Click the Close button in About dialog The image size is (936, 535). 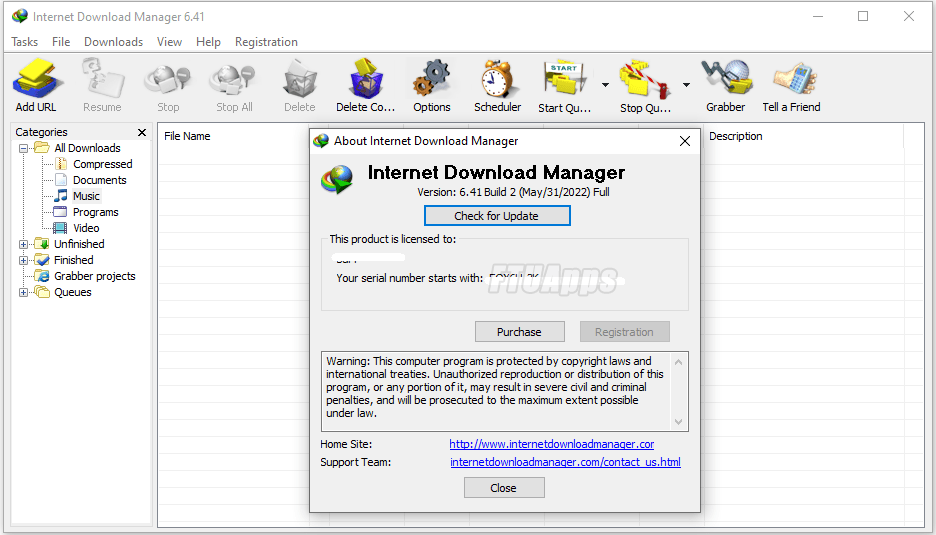point(504,488)
